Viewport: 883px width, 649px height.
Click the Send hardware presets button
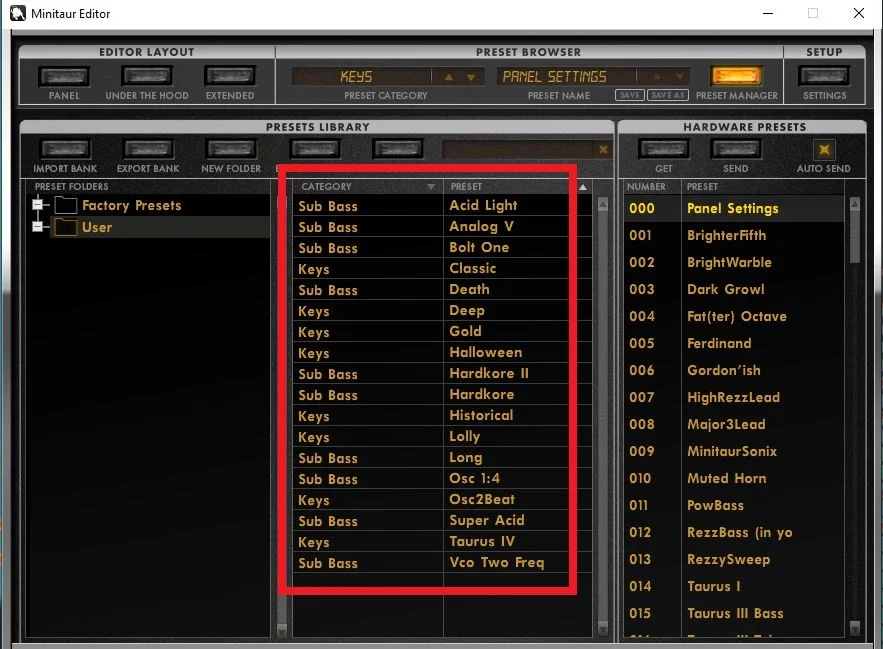point(735,149)
